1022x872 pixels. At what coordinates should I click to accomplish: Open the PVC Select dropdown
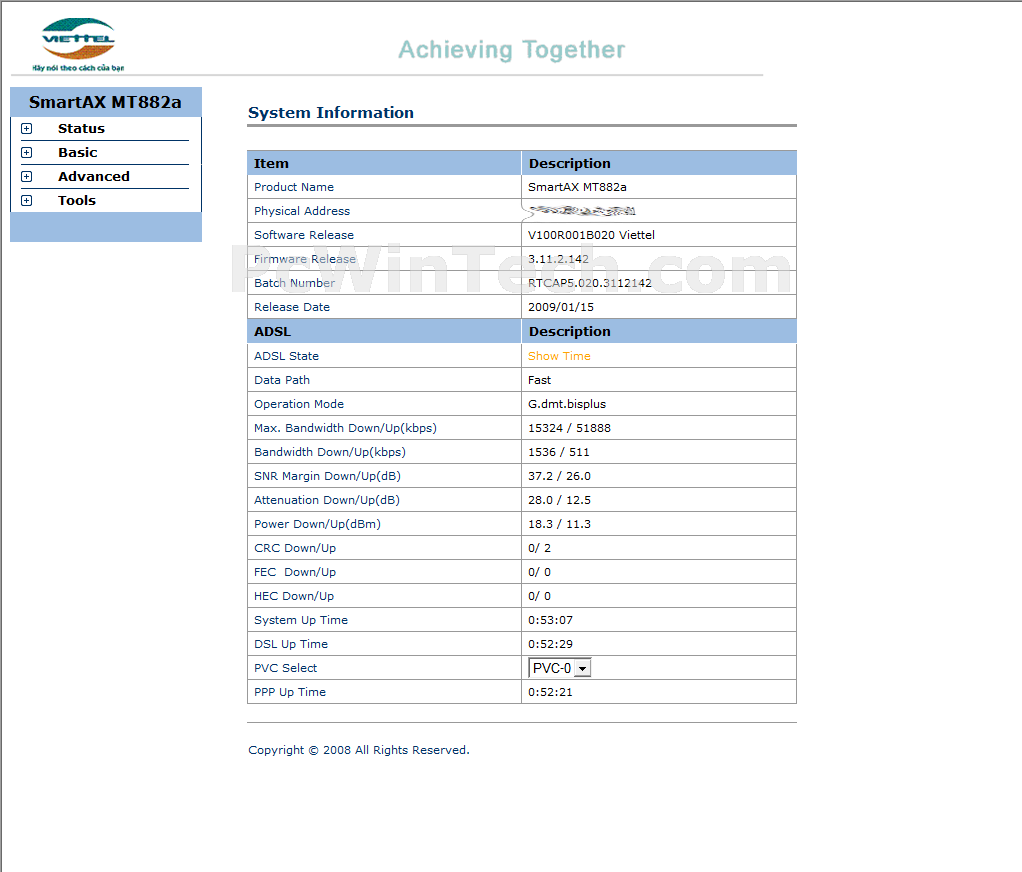tap(559, 668)
